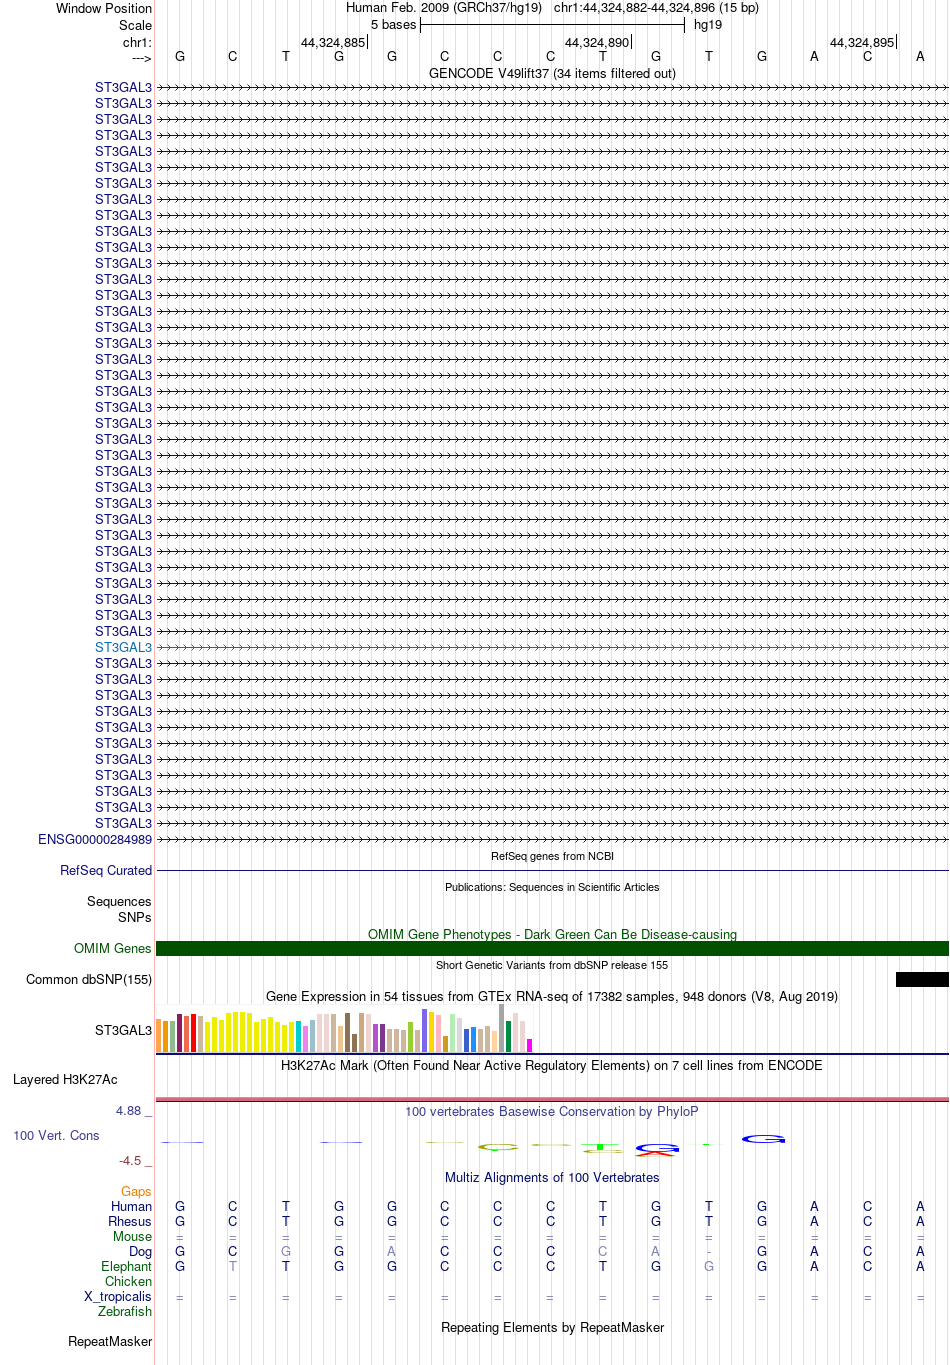Click 'Human Feb. 2009 (GRCh37/hg19)' assembly text
Screen dimensions: 950x1365
tap(444, 7)
